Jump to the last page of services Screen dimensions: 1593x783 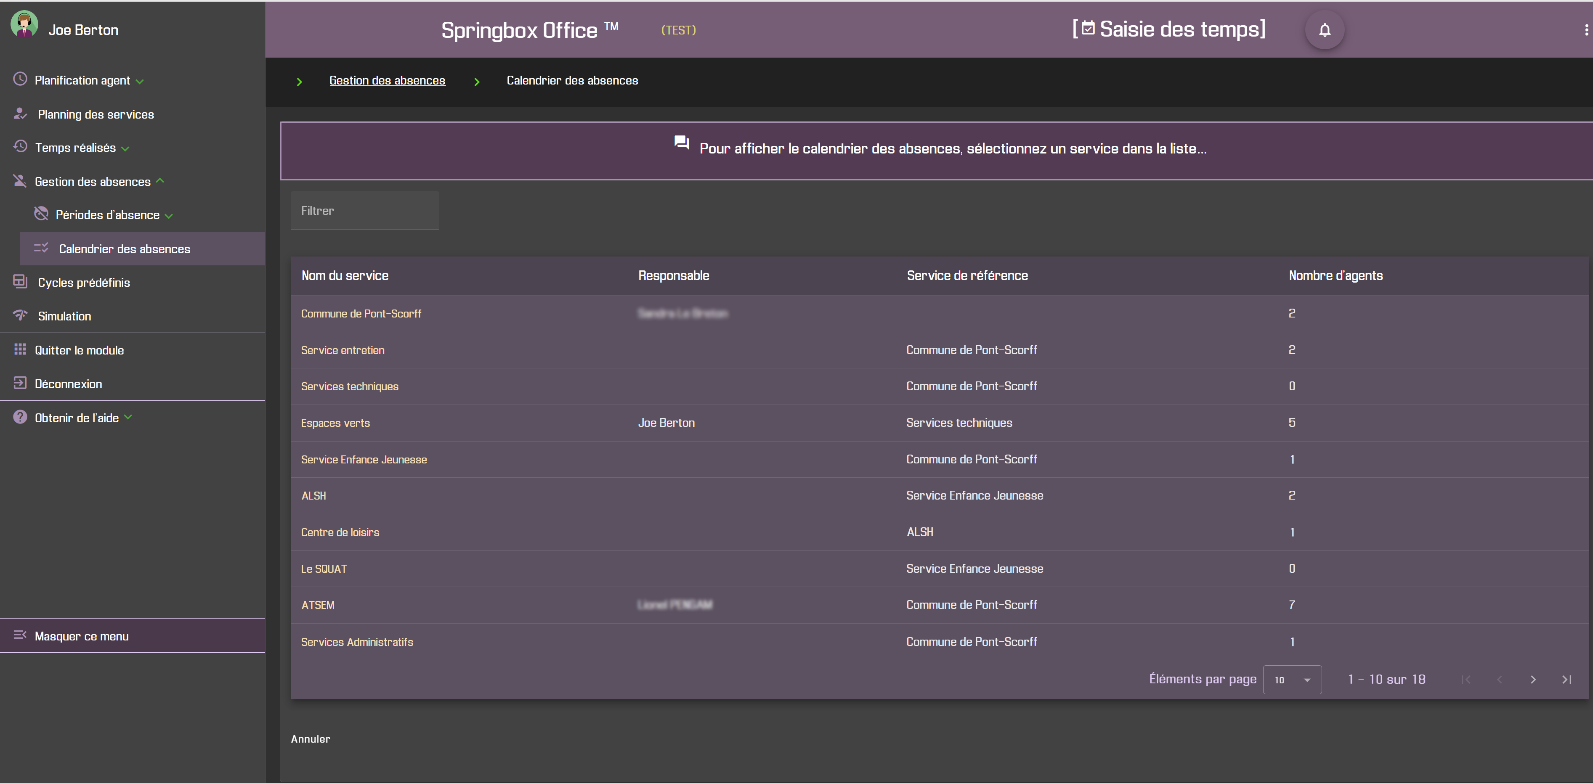tap(1567, 680)
